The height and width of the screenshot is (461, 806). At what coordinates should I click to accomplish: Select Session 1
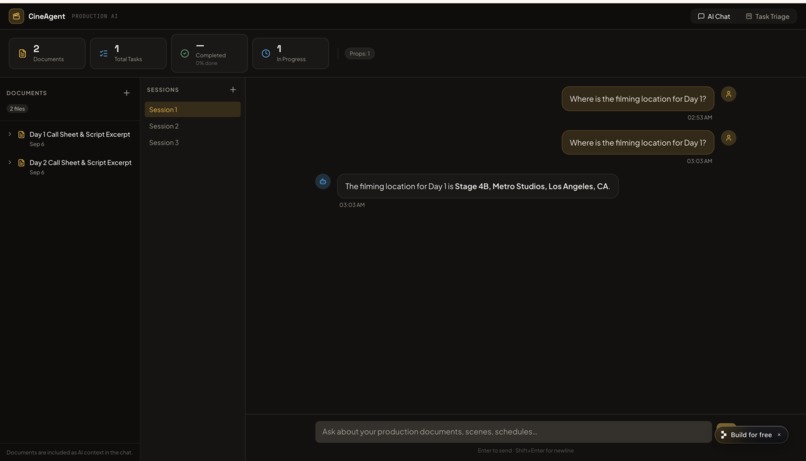tap(192, 109)
